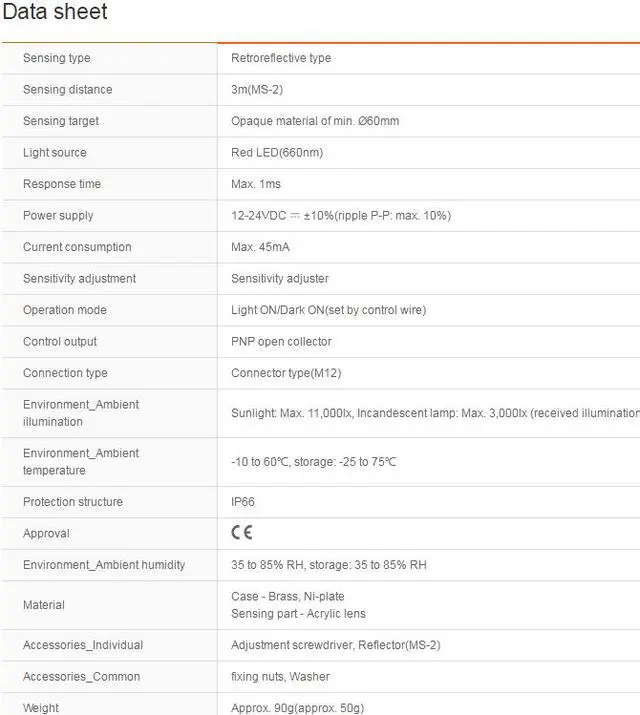
Task: Click the "Data sheet" heading
Action: 55,13
